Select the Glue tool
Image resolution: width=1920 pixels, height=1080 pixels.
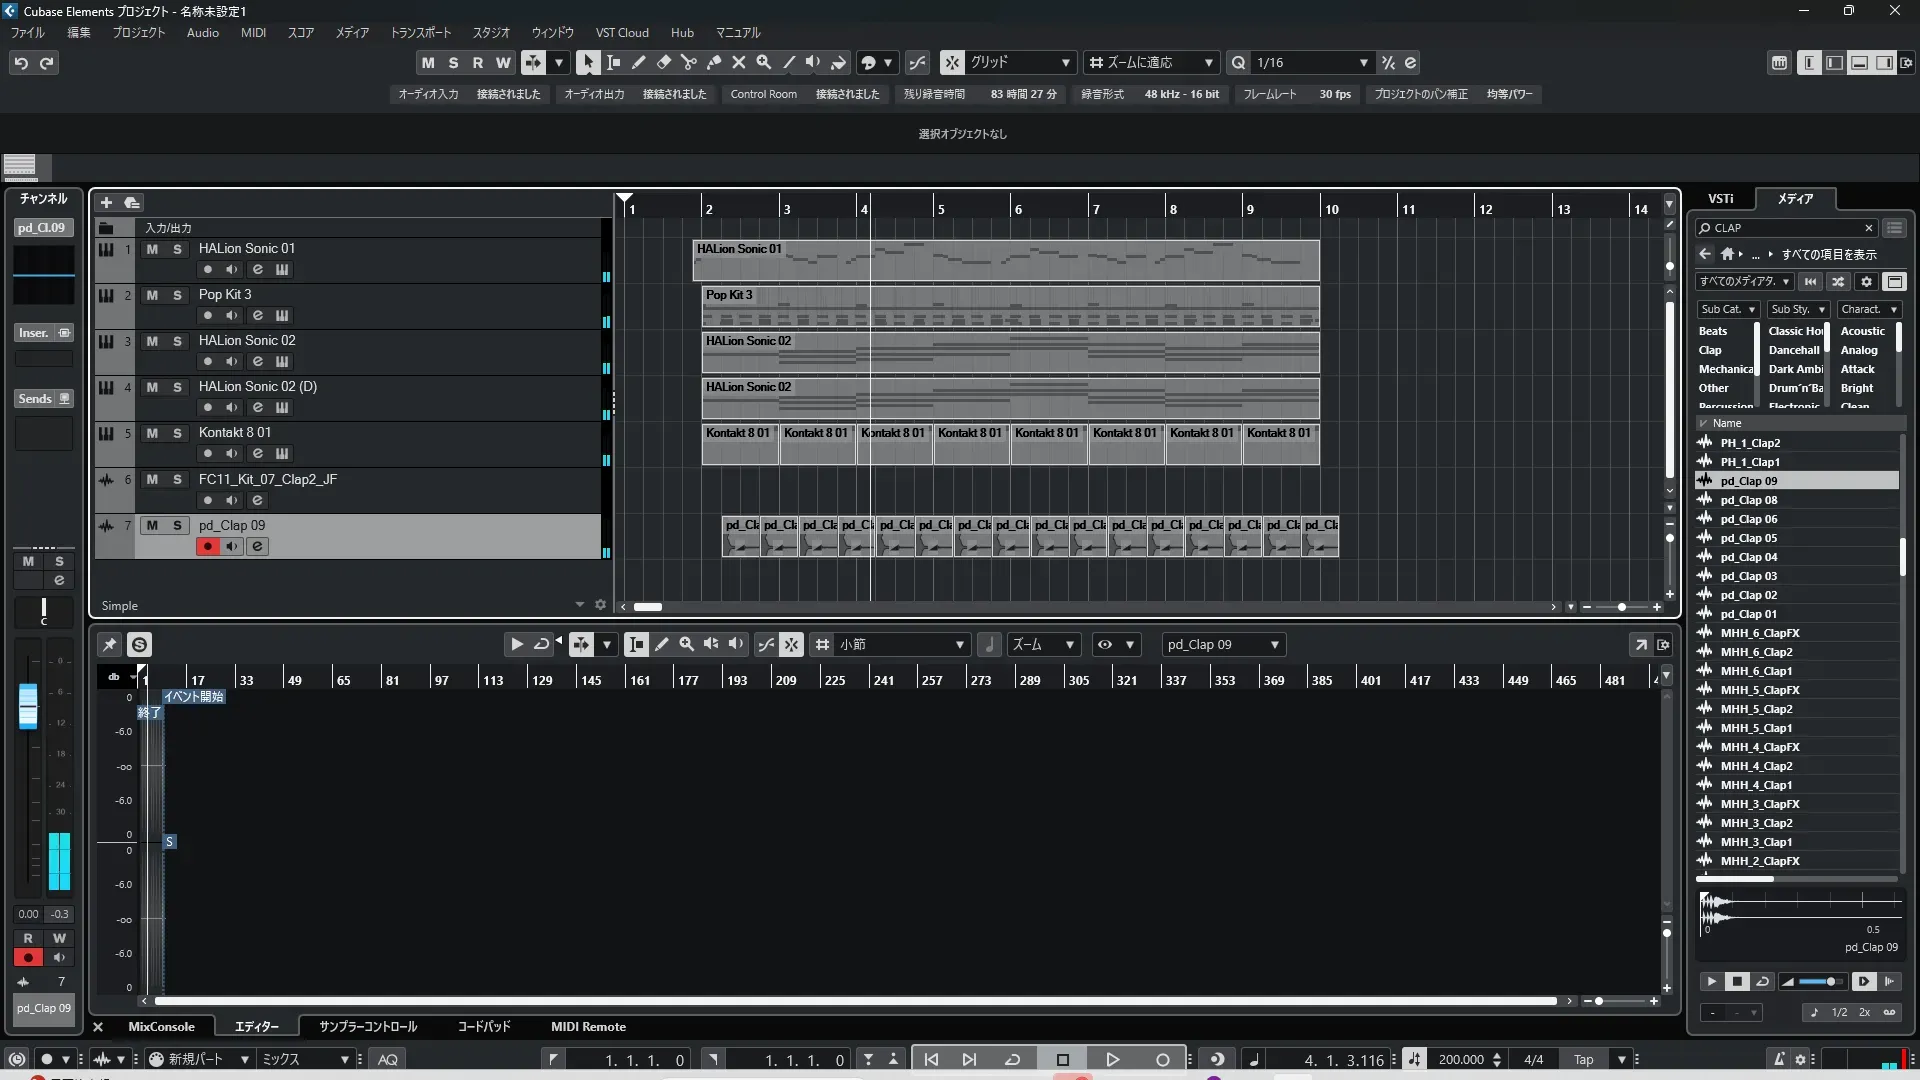coord(713,62)
